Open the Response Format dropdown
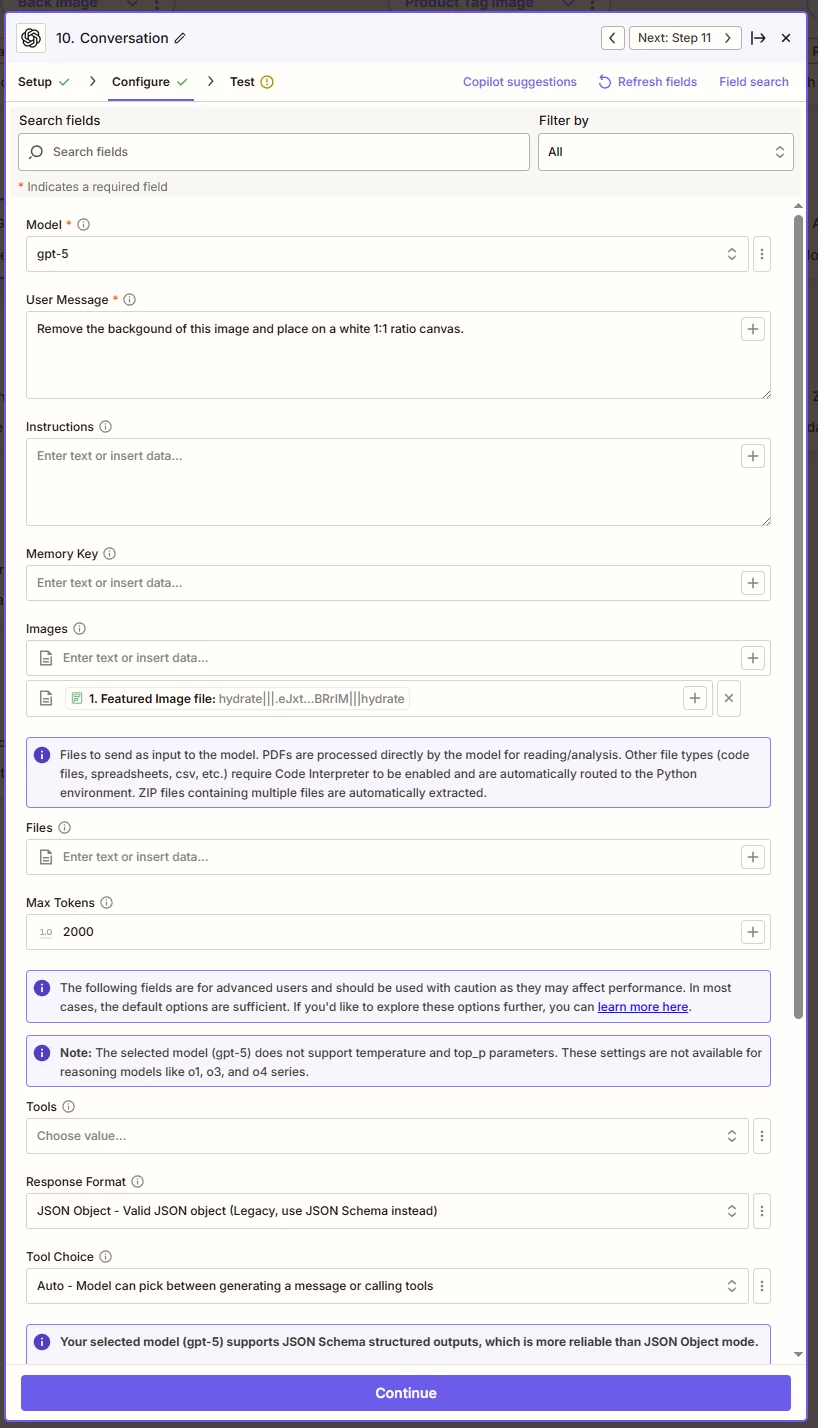Viewport: 818px width, 1428px height. click(x=387, y=1211)
